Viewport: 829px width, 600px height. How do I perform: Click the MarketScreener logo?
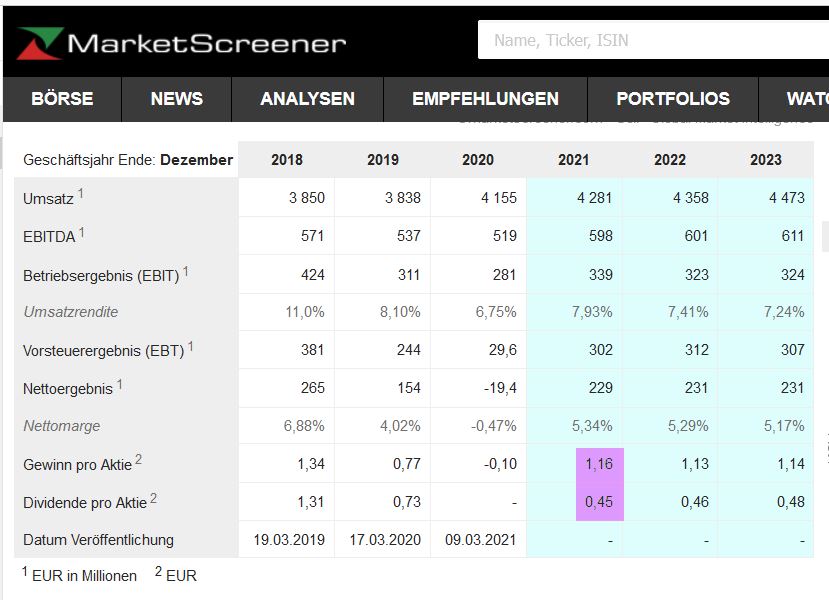coord(180,42)
